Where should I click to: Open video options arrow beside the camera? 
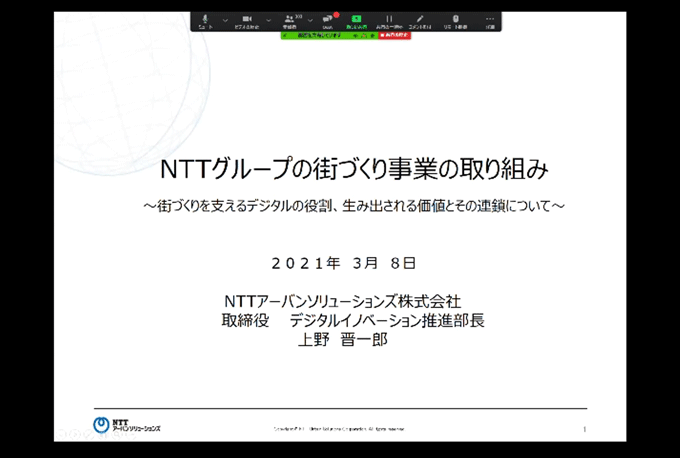click(268, 20)
